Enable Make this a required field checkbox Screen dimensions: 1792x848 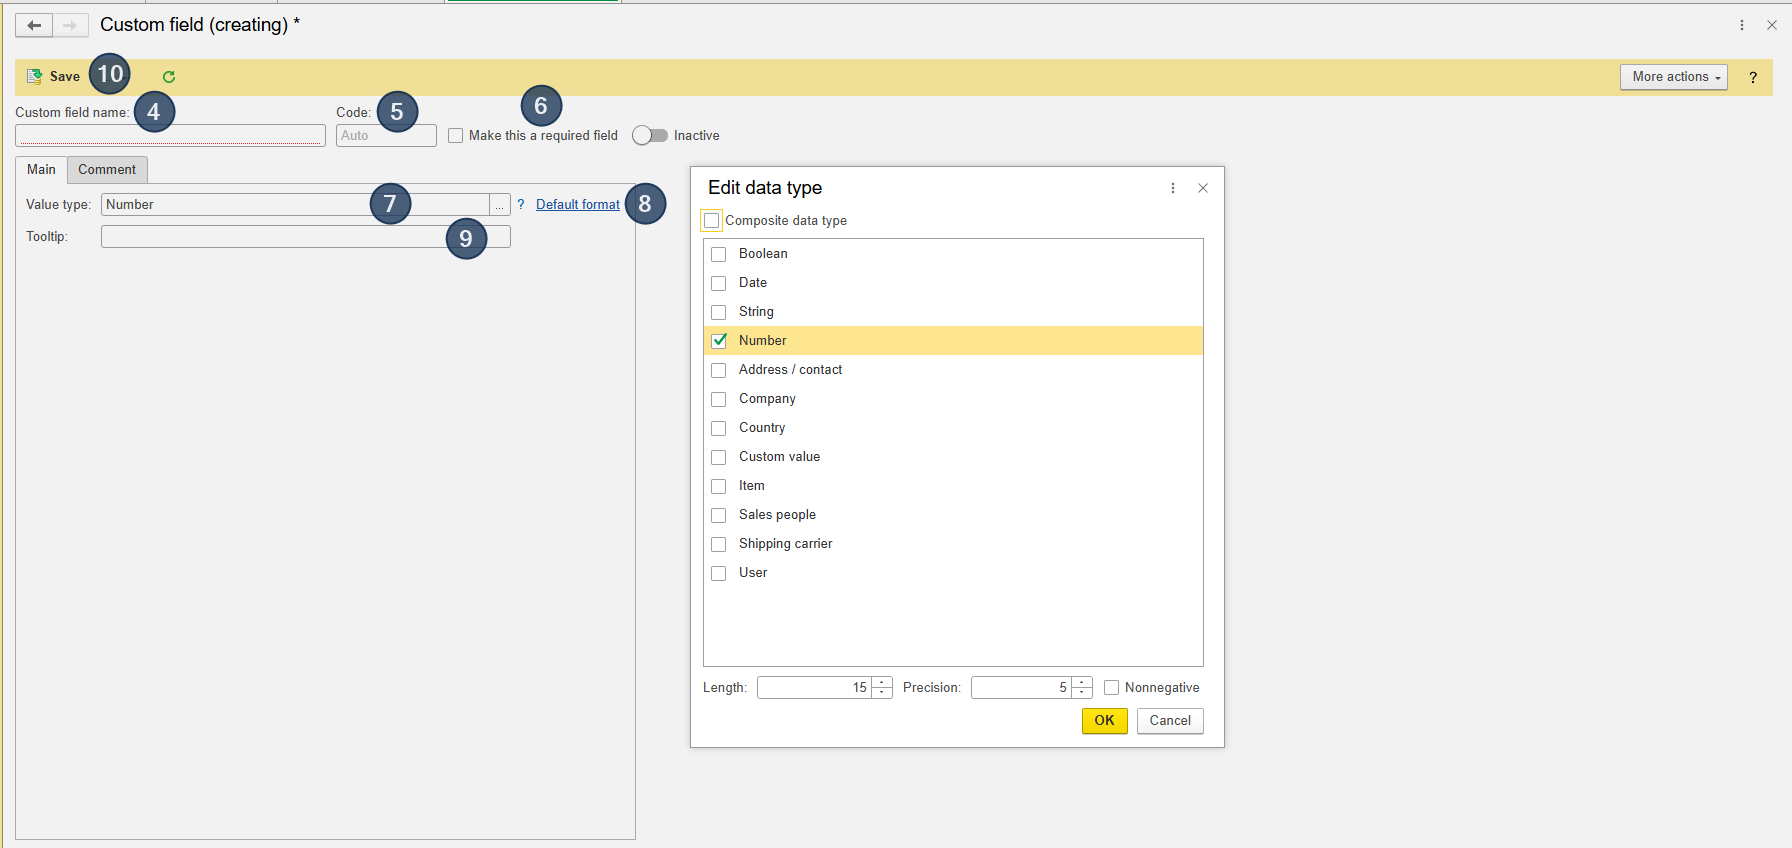coord(456,136)
